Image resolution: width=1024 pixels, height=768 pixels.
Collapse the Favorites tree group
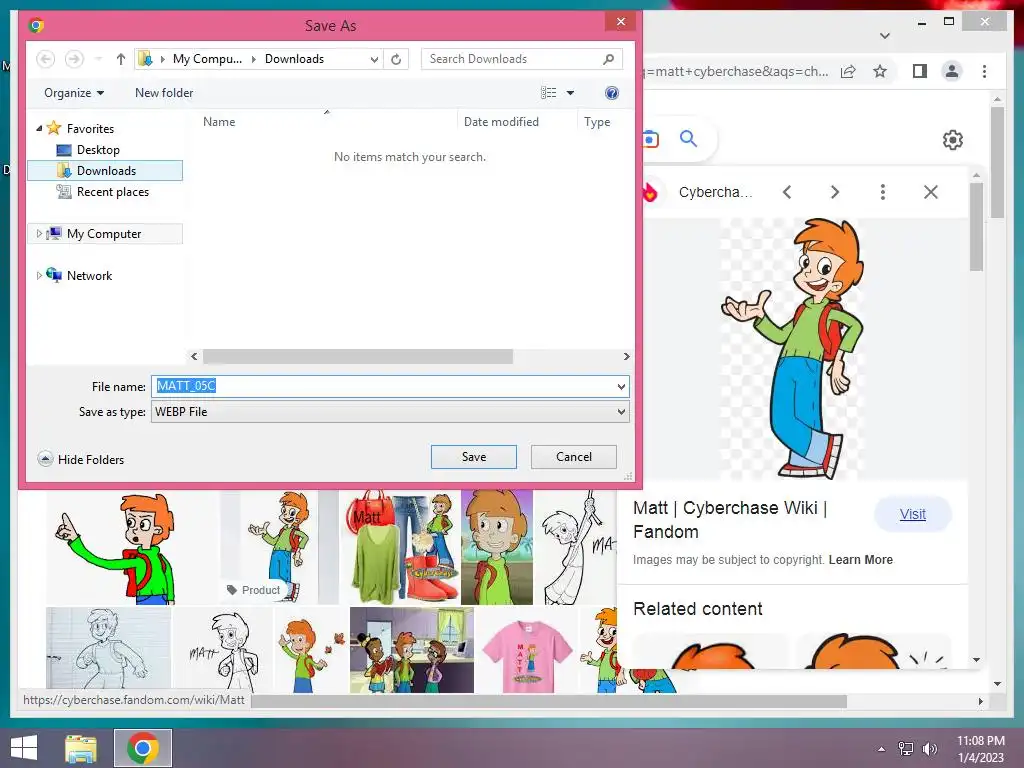point(39,129)
